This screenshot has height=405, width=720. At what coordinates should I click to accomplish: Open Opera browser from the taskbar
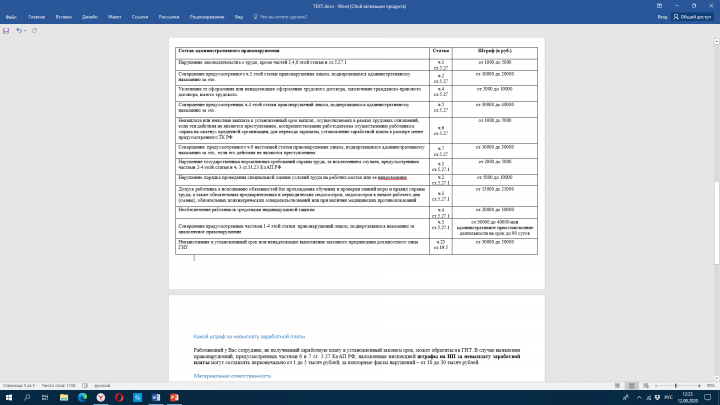tap(119, 398)
